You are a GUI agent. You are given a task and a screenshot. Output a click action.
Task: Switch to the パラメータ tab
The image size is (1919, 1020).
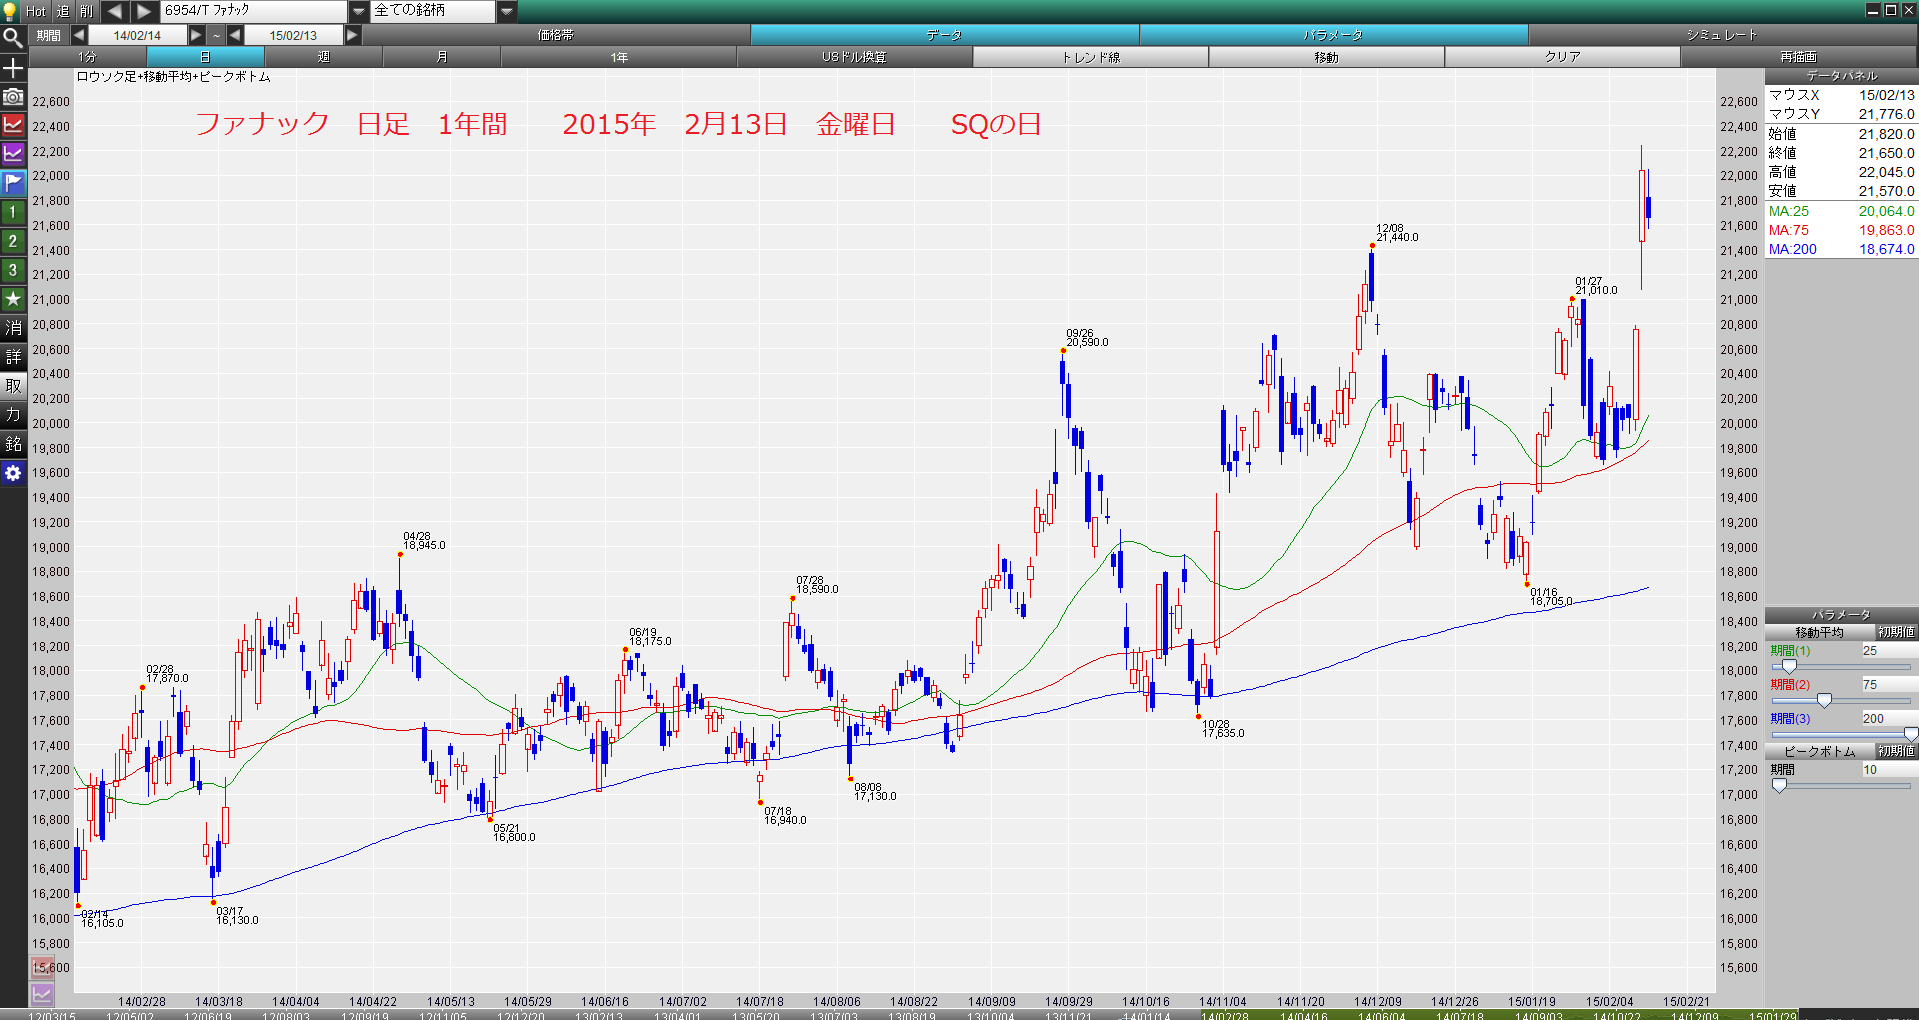(x=1333, y=35)
